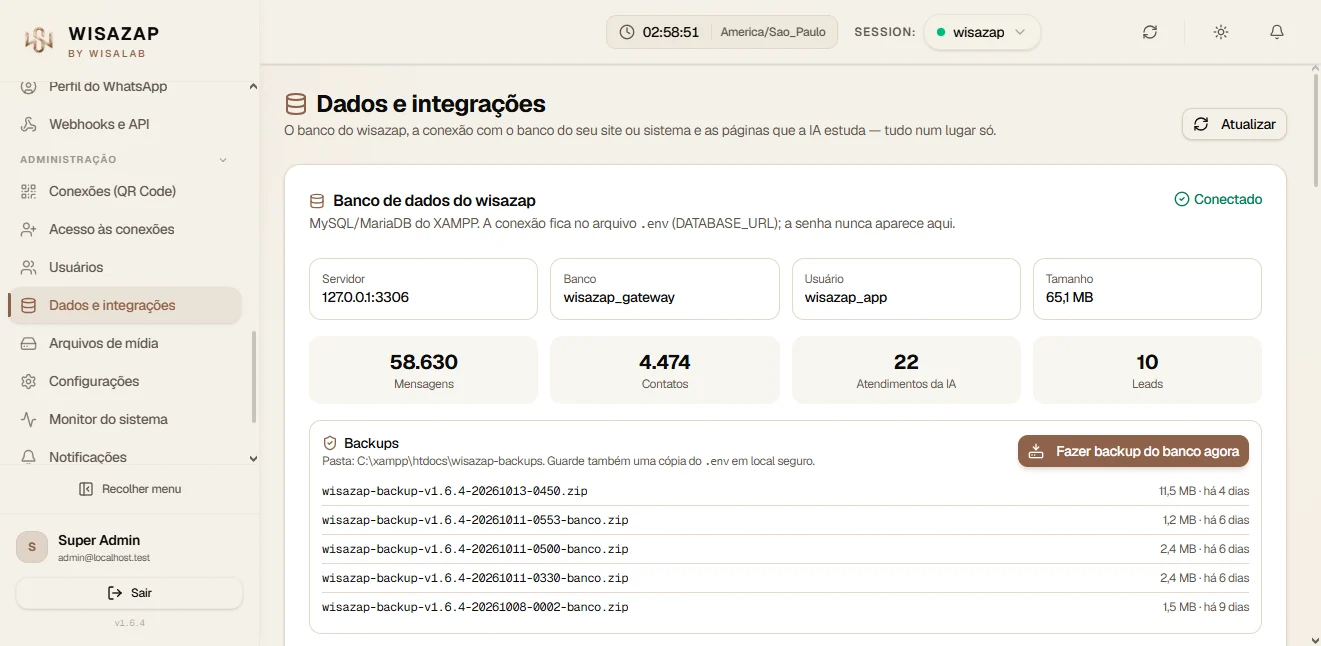Screen dimensions: 1321x646
Task: Click the refresh icon in top bar
Action: (1150, 32)
